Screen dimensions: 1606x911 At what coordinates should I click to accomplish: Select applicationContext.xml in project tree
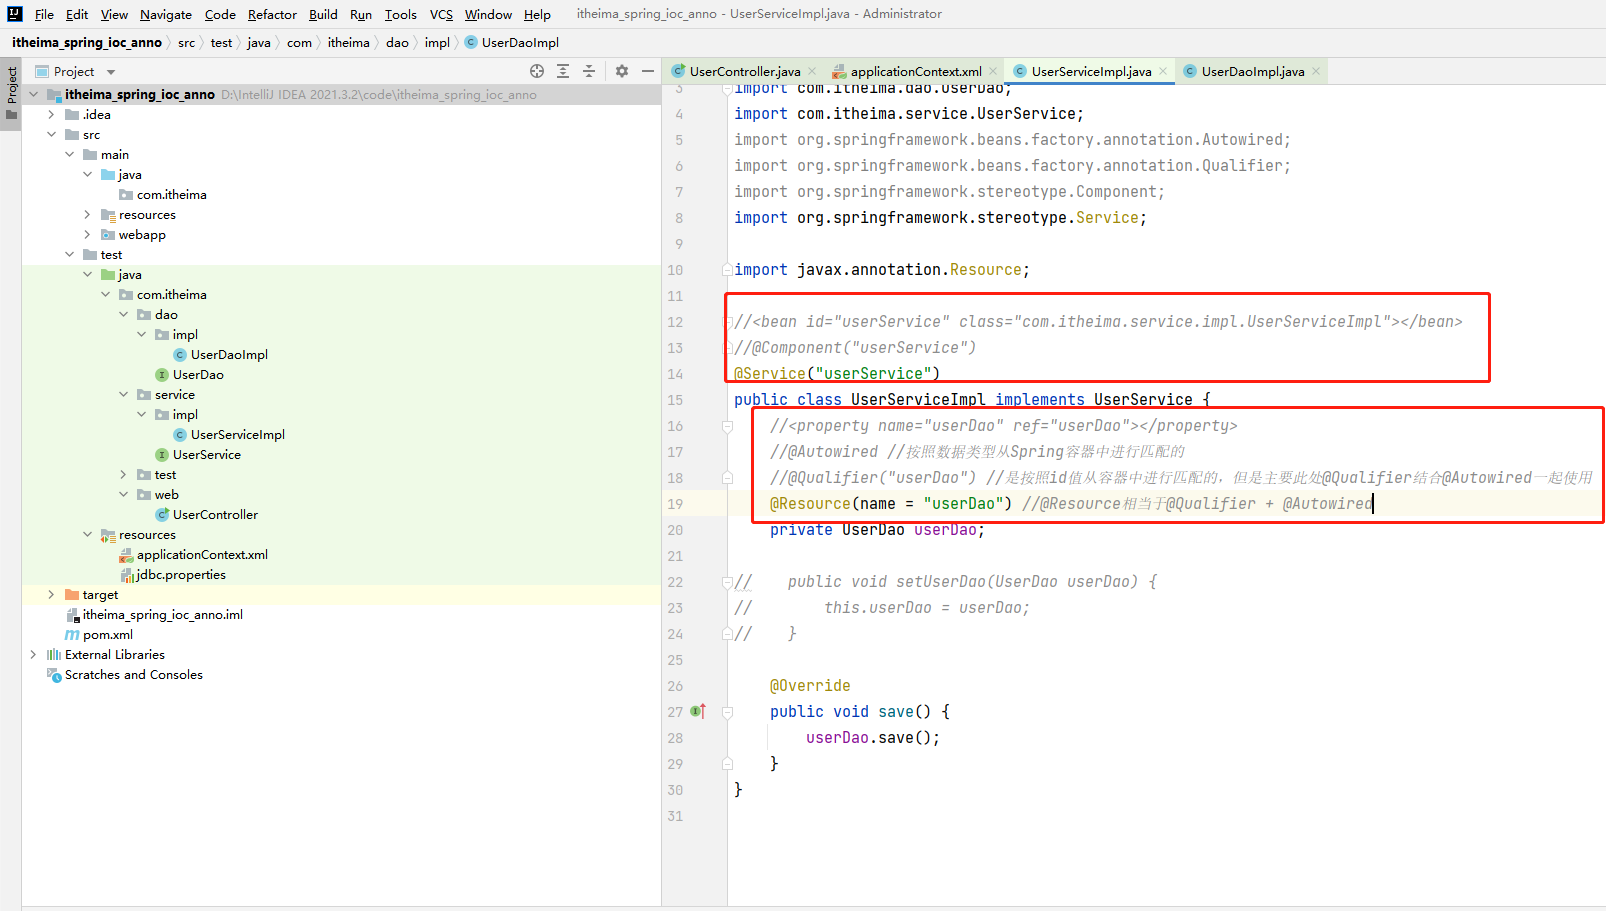point(202,554)
